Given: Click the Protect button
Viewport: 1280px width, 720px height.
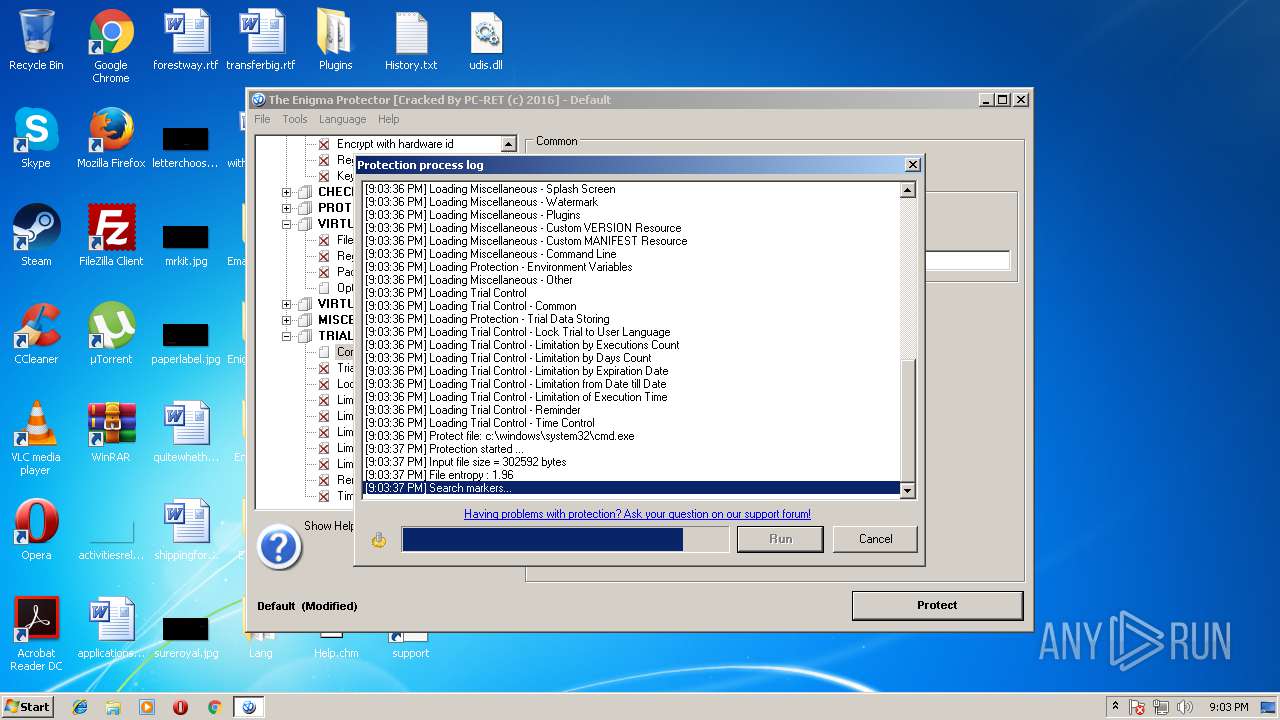Looking at the screenshot, I should (937, 605).
